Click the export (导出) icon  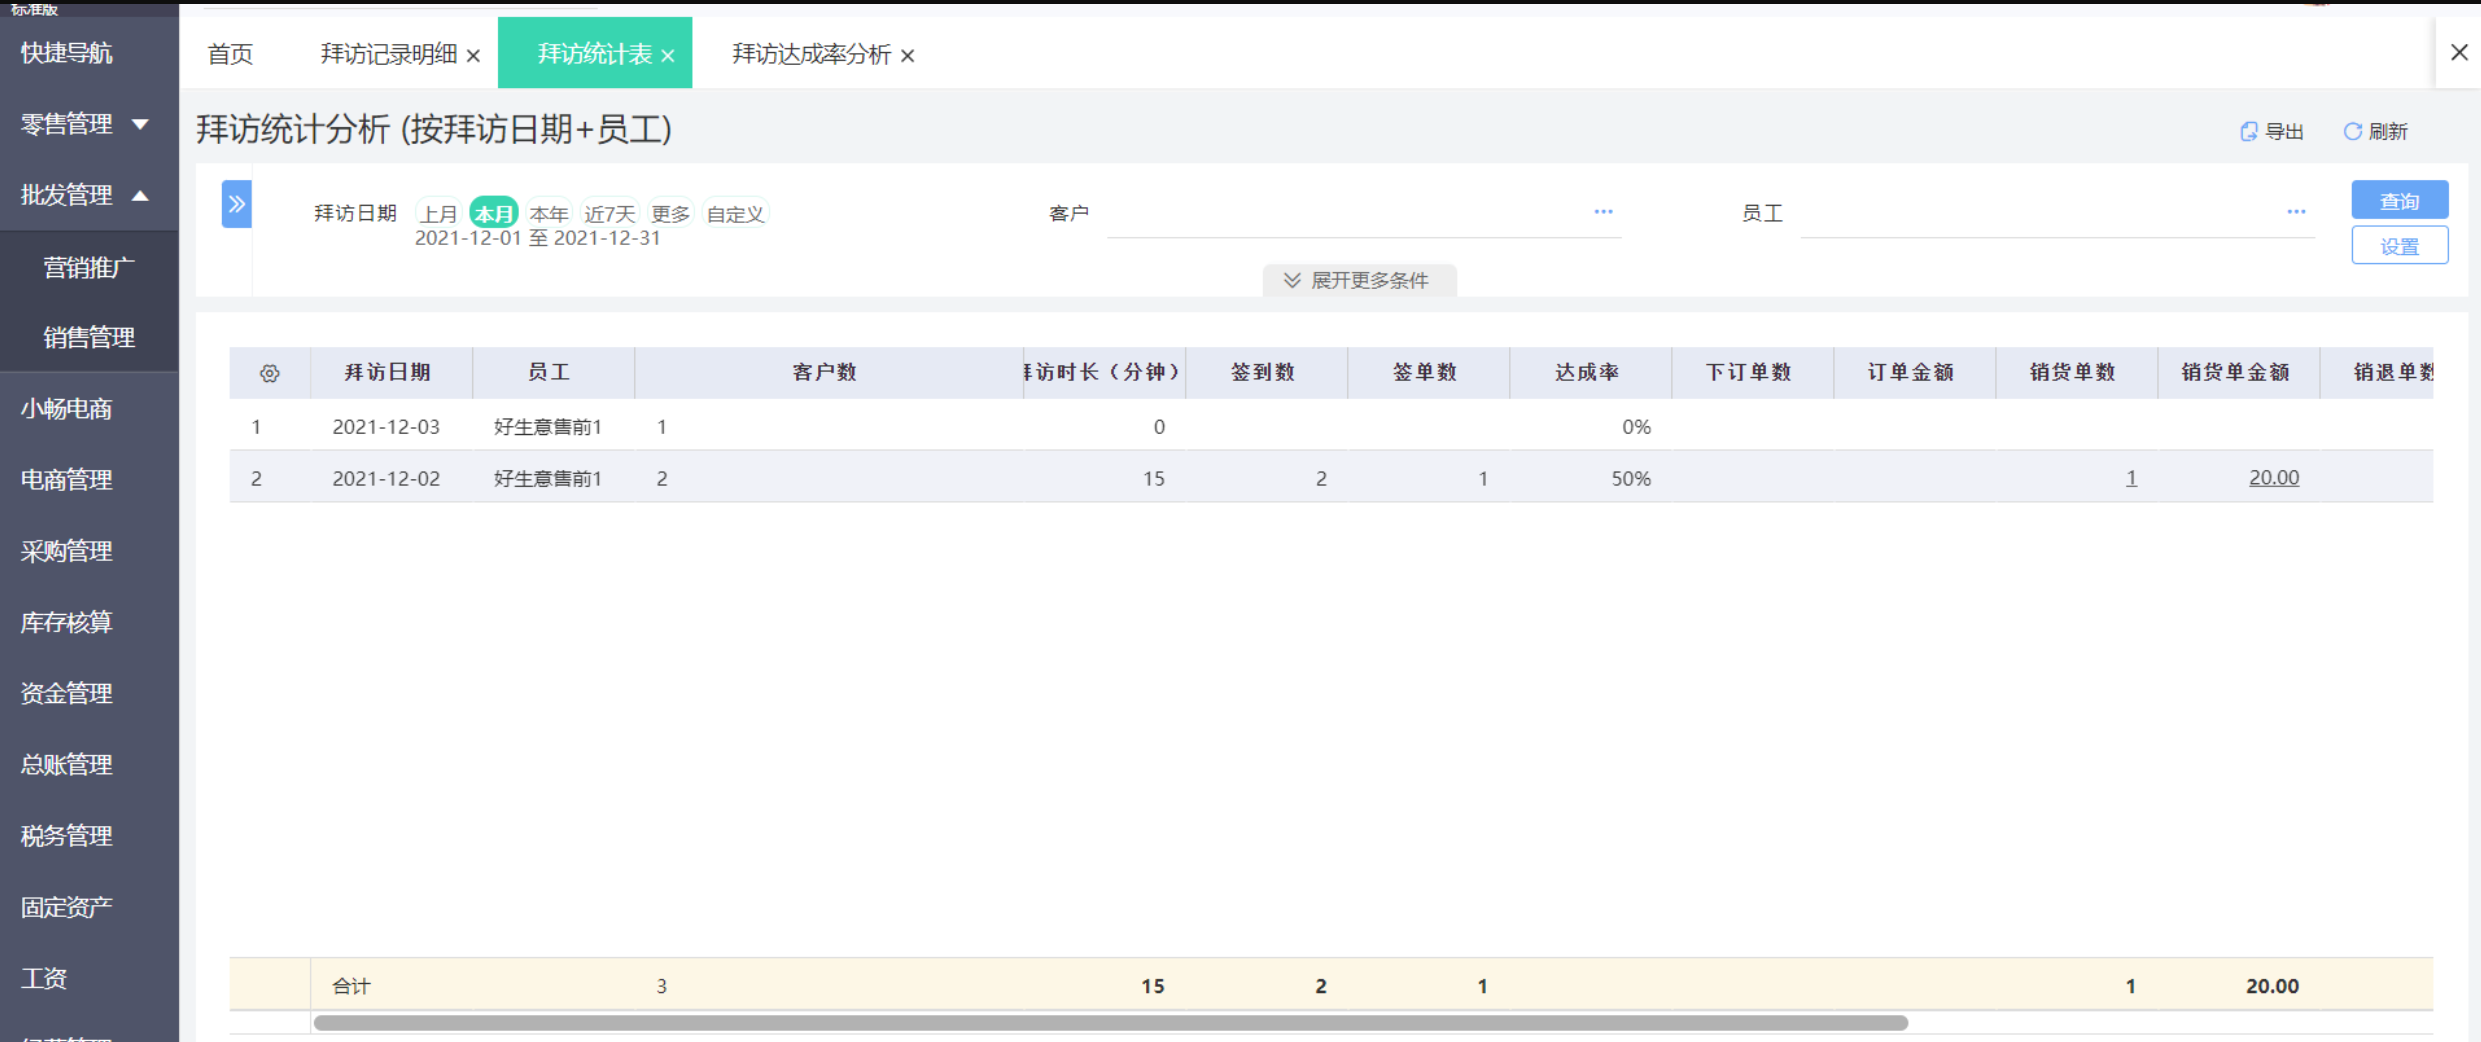[x=2248, y=131]
